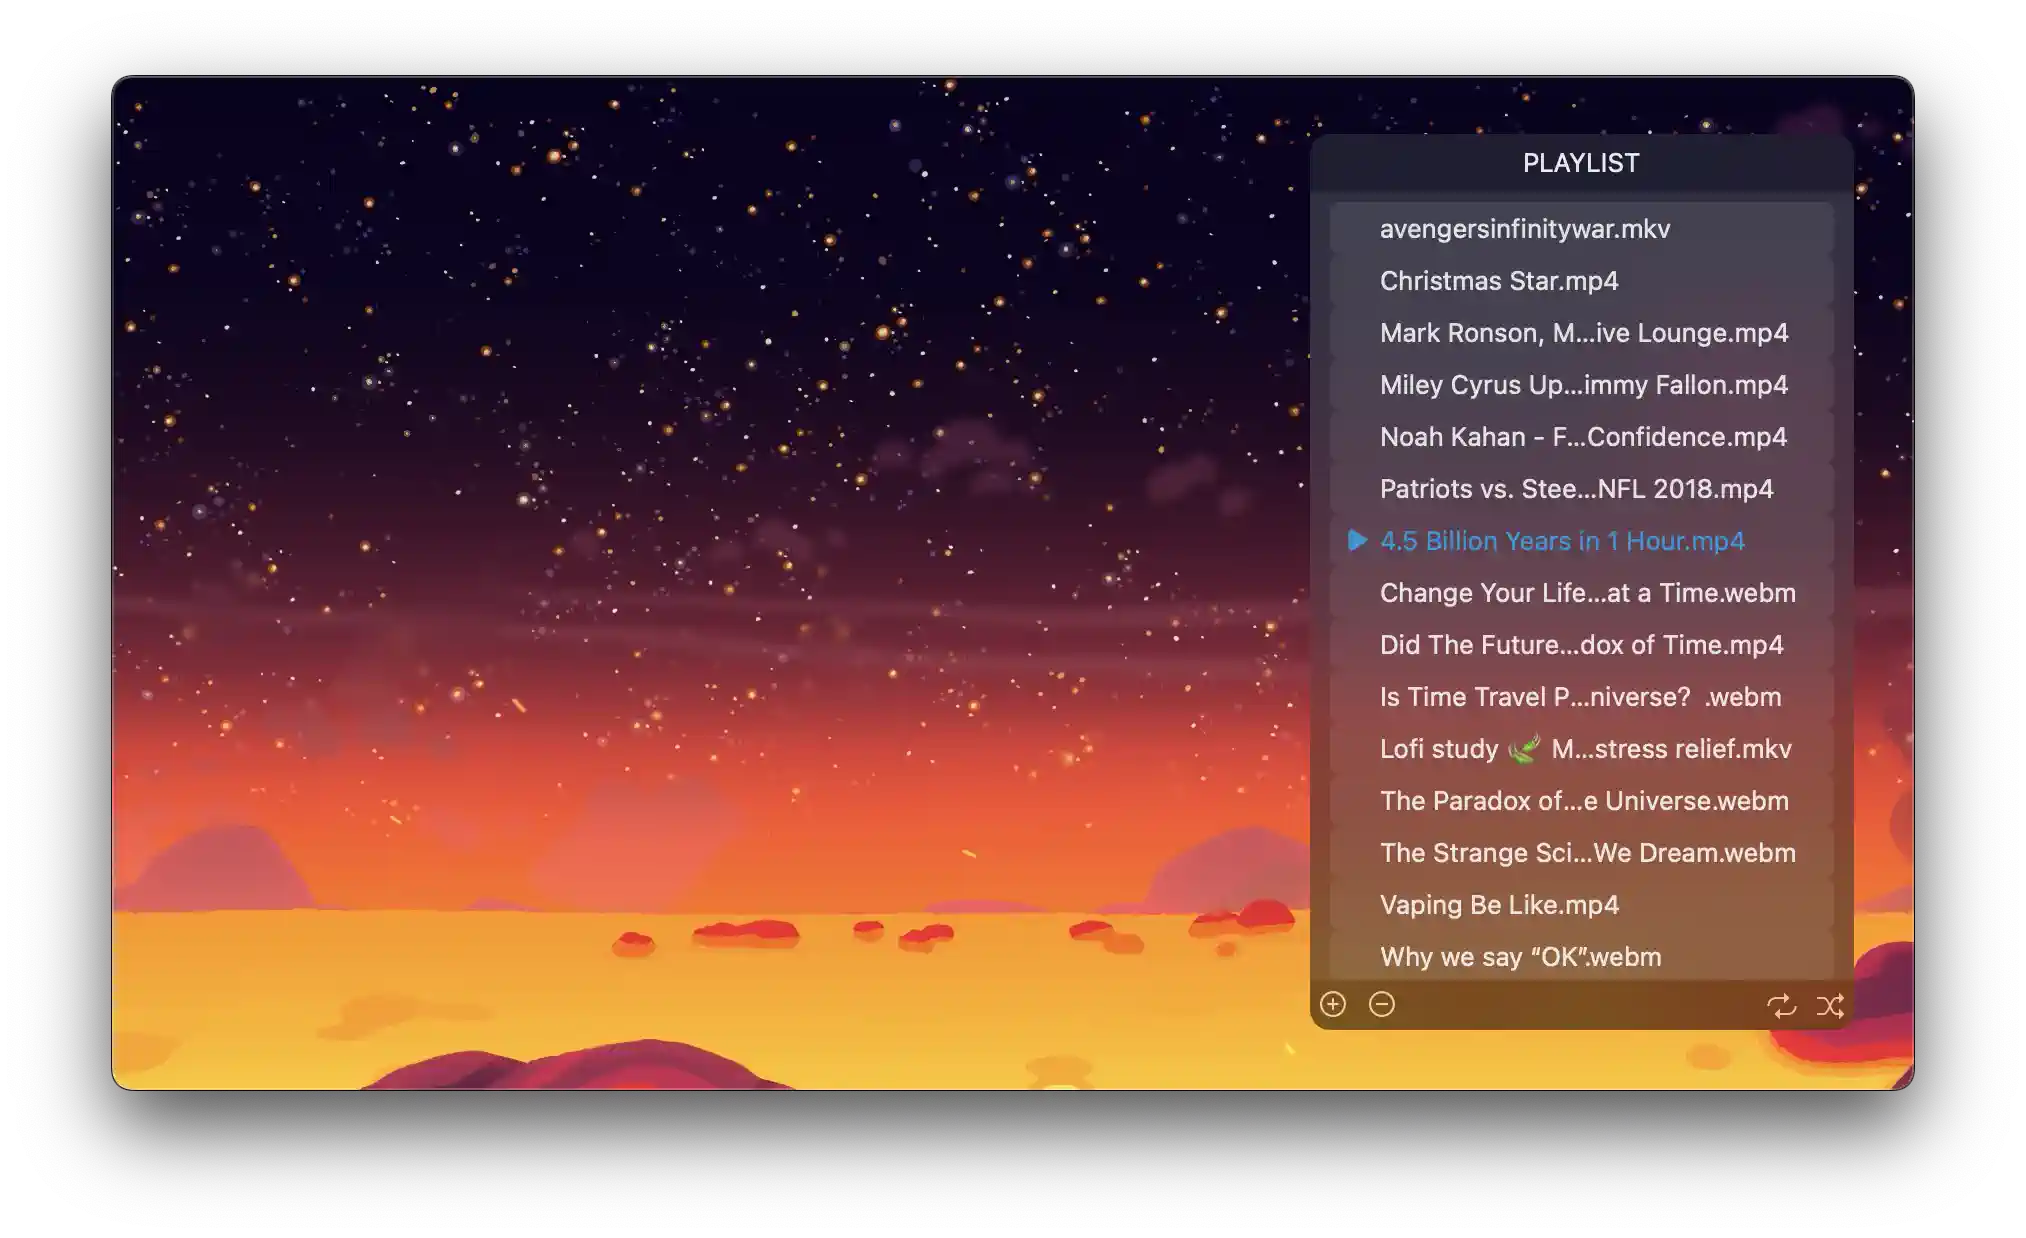Select Patriots vs. Steelers NFL 2018 video
2026x1238 pixels.
point(1581,489)
